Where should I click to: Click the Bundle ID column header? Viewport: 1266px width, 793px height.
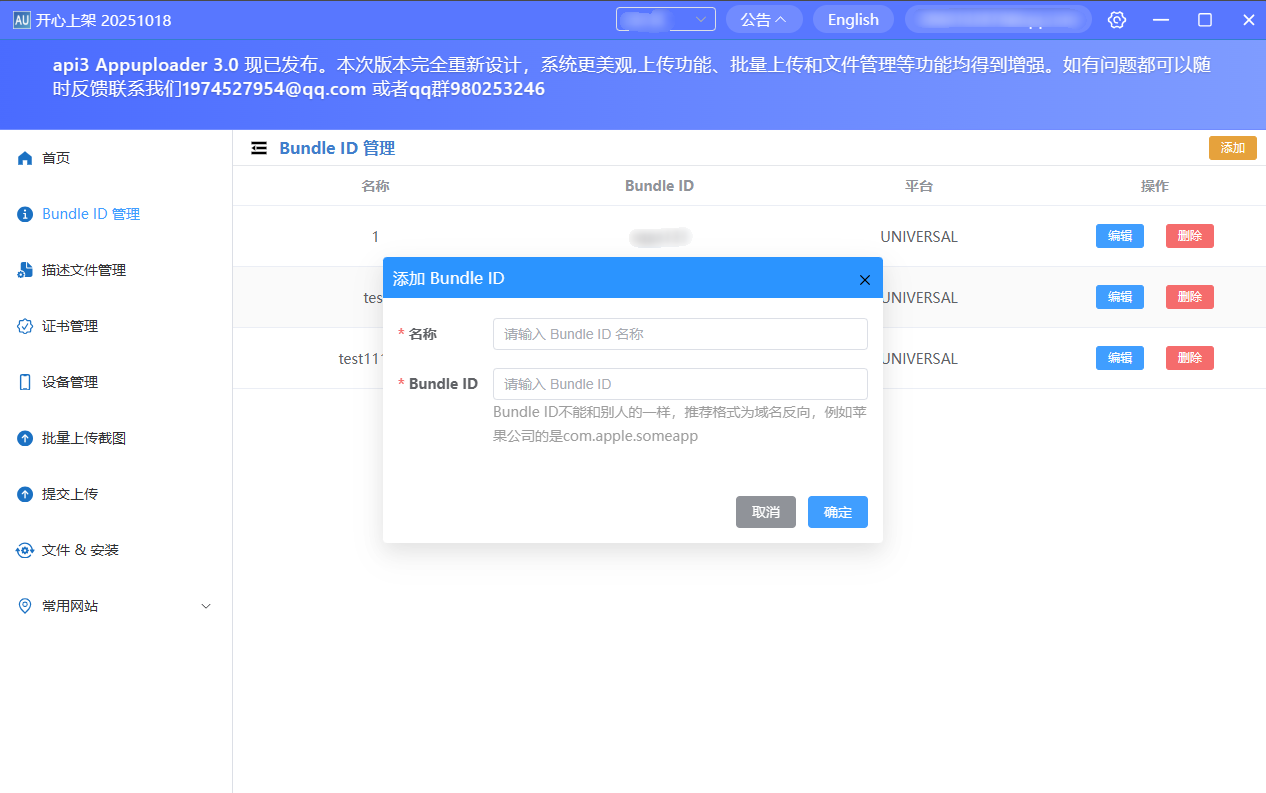point(659,186)
